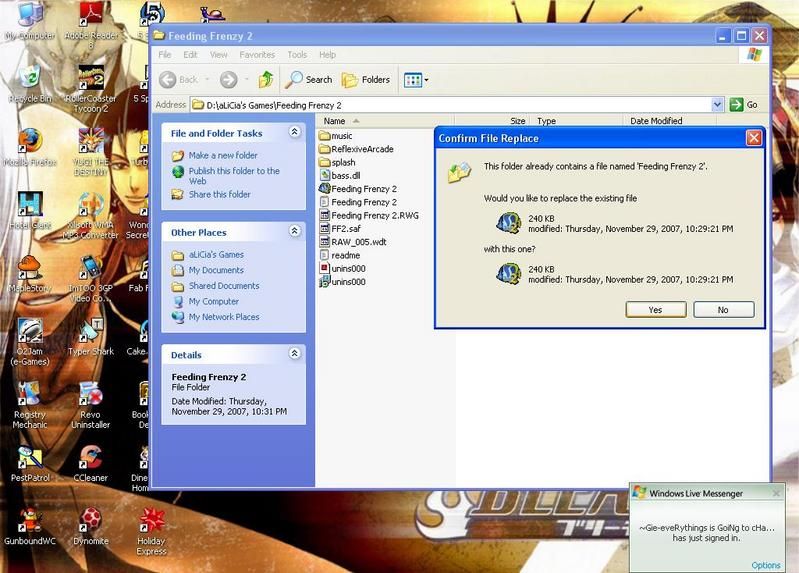This screenshot has width=799, height=573.
Task: Click Options in Messenger notification
Action: pos(765,565)
